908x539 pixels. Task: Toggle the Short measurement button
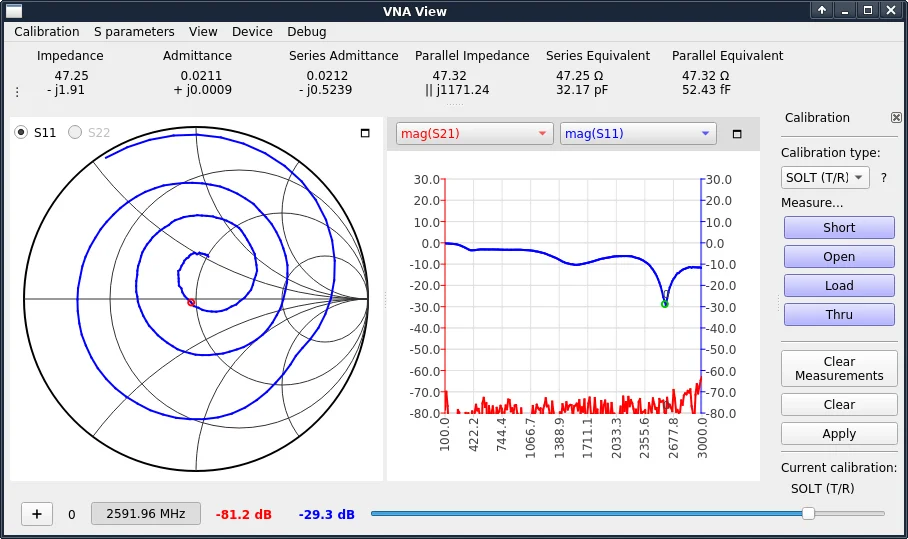coord(838,228)
